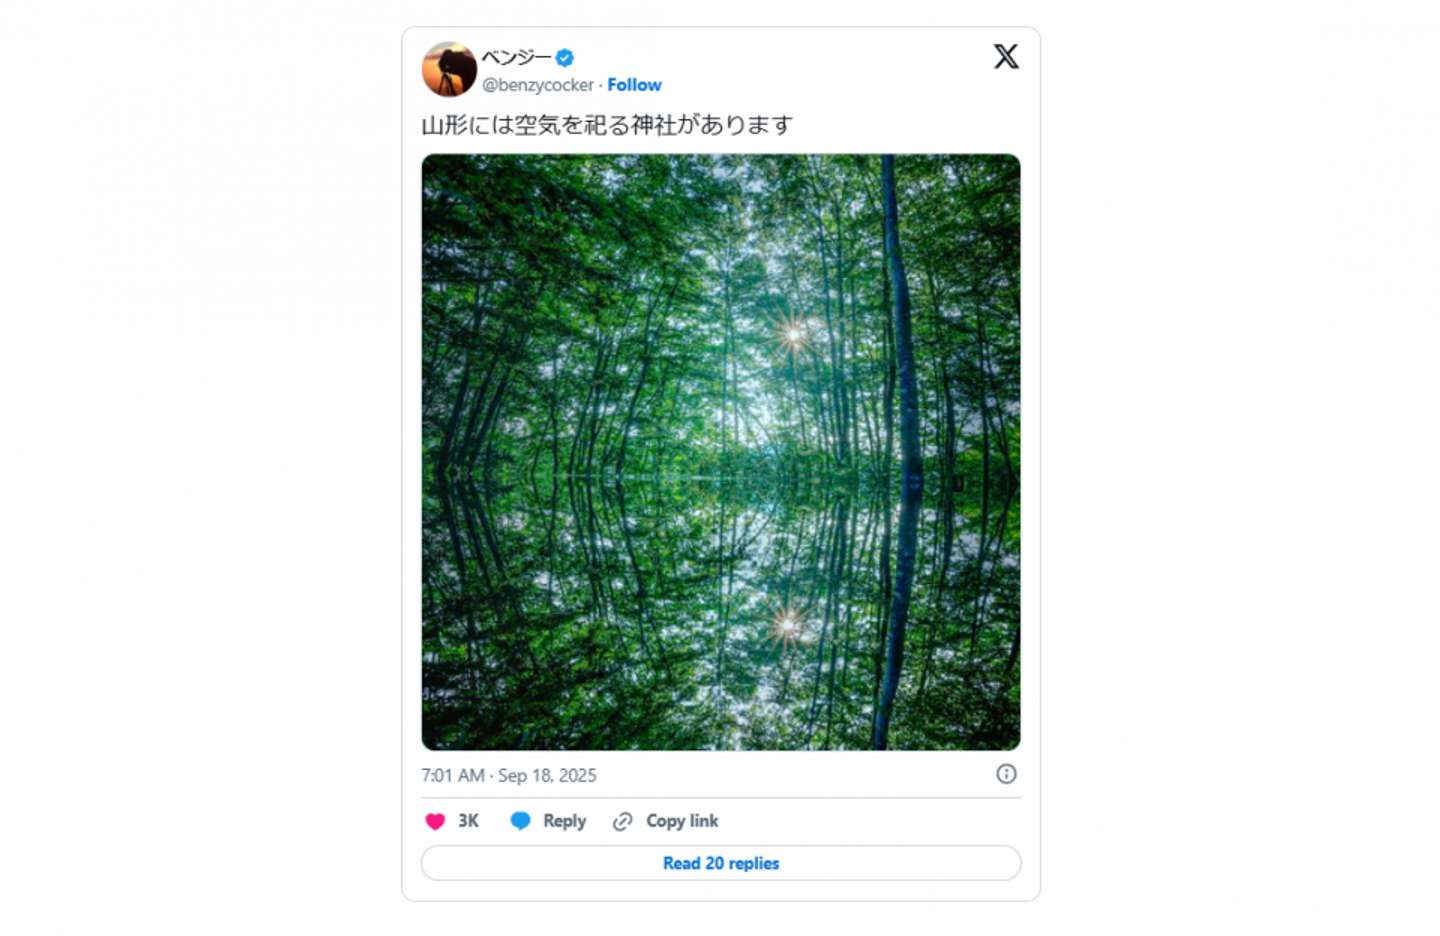This screenshot has width=1440, height=936.
Task: Click the lower sun starburst in photo
Action: click(788, 625)
